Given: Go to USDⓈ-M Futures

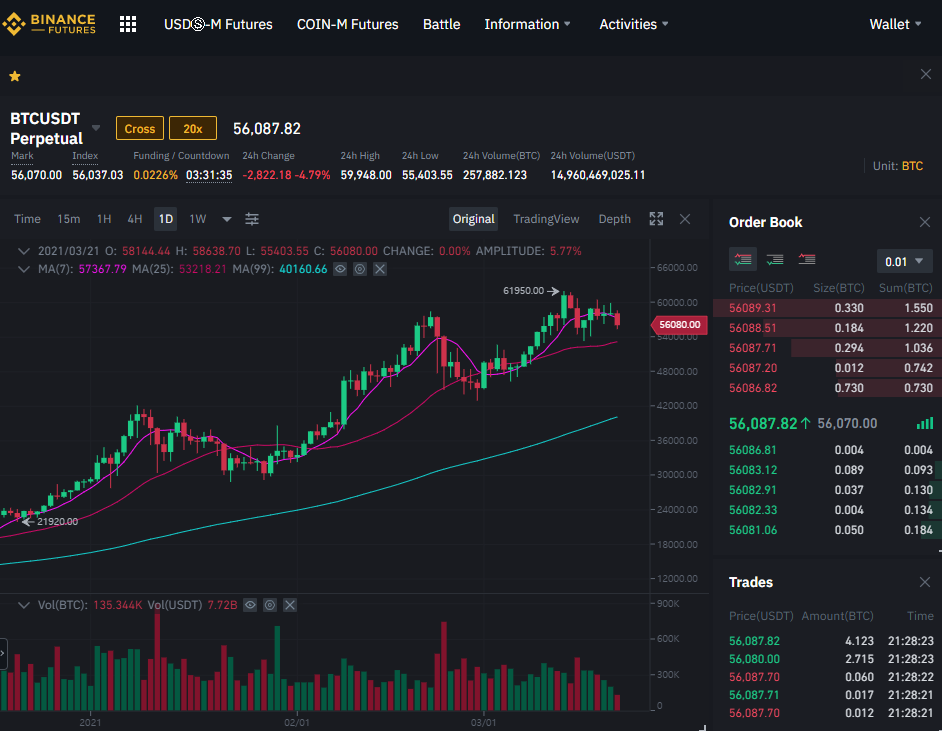Looking at the screenshot, I should [x=218, y=25].
